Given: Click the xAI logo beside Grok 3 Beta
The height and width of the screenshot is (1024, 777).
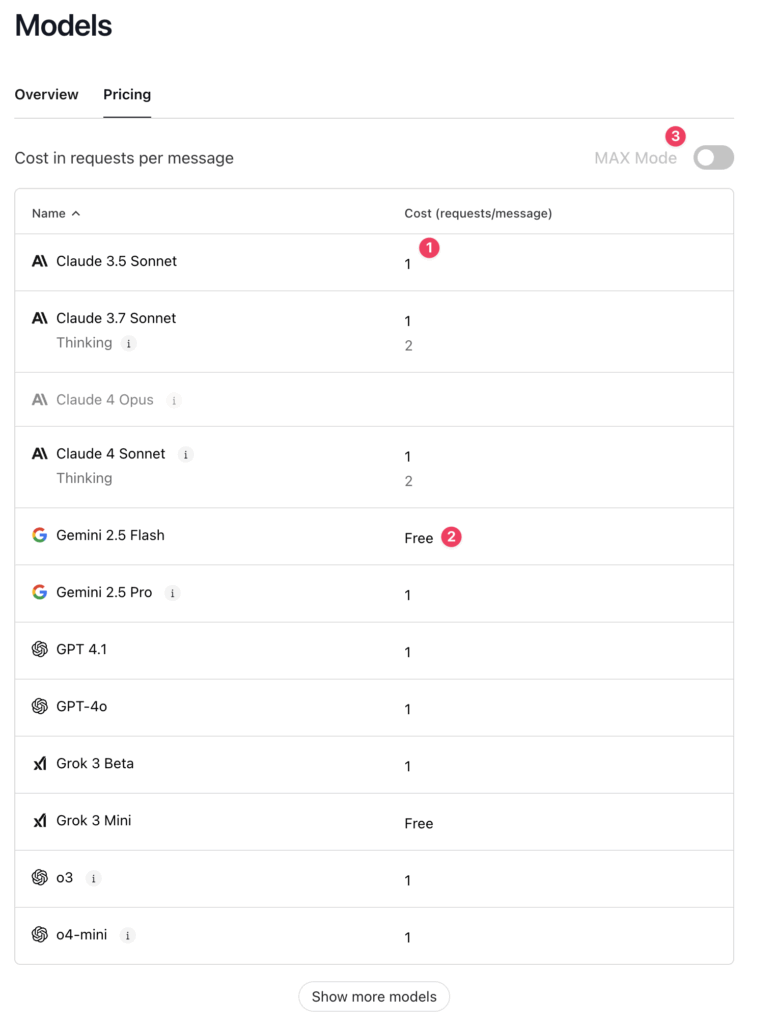Looking at the screenshot, I should (40, 763).
